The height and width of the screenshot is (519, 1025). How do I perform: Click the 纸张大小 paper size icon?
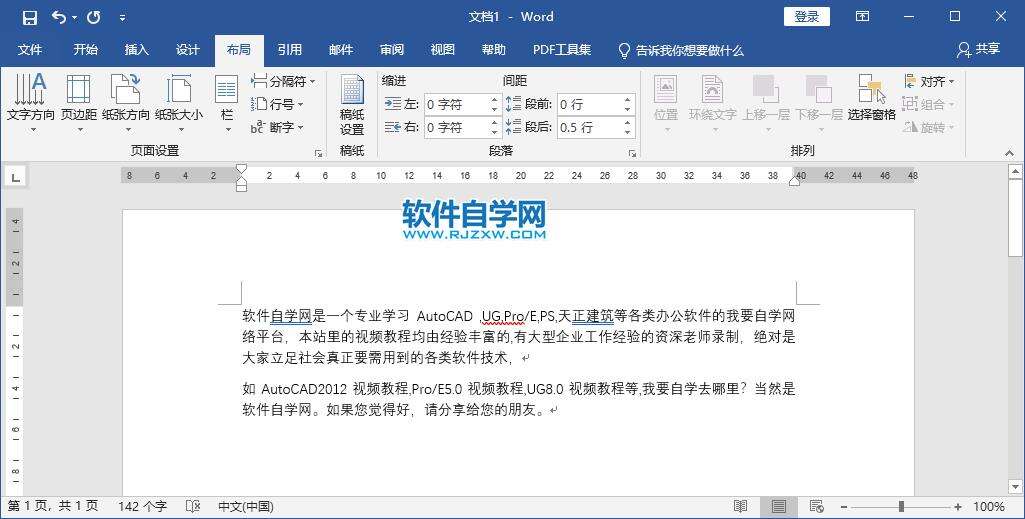coord(178,98)
